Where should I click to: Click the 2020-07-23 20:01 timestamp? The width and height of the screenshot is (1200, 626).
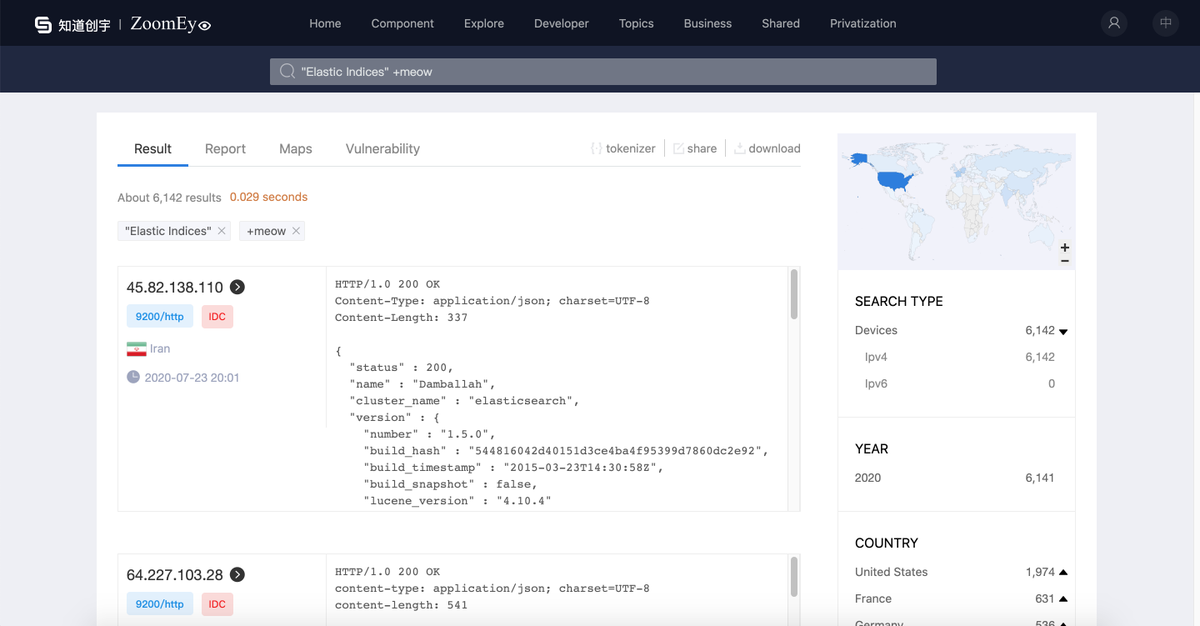tap(192, 378)
